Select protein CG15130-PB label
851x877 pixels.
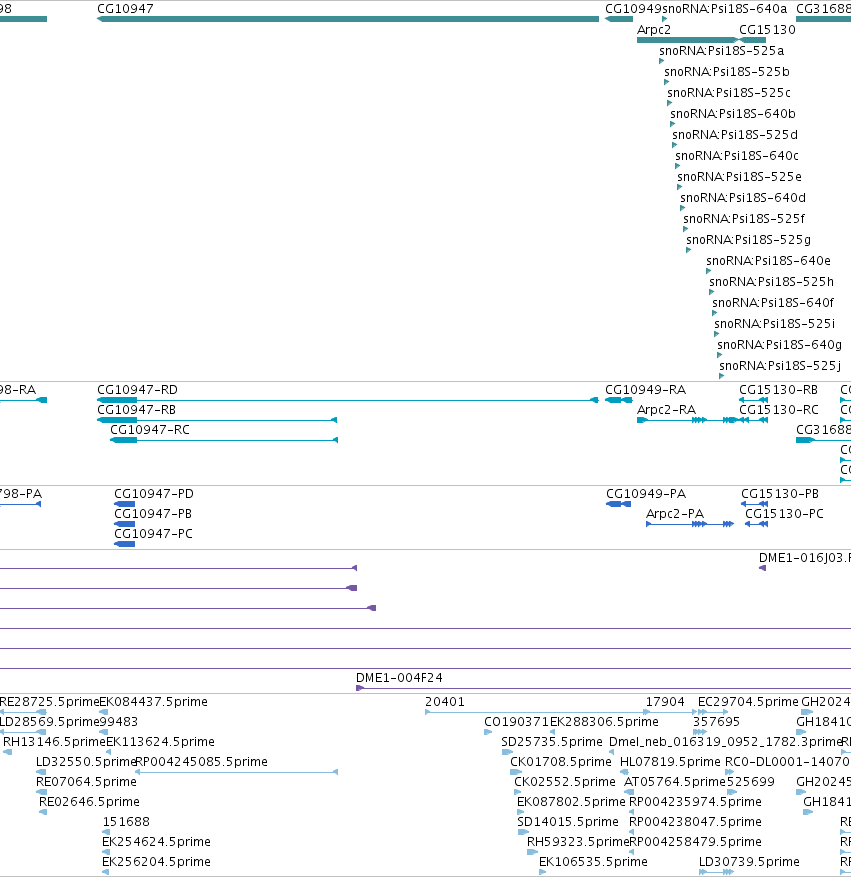(x=780, y=494)
